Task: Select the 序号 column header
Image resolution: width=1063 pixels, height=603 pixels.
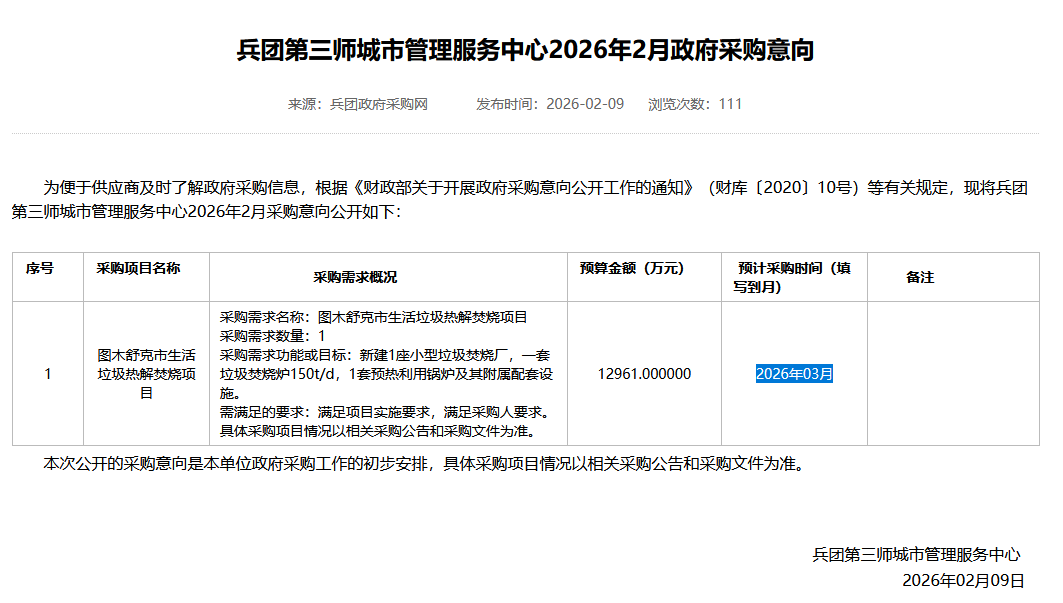Action: (x=40, y=269)
